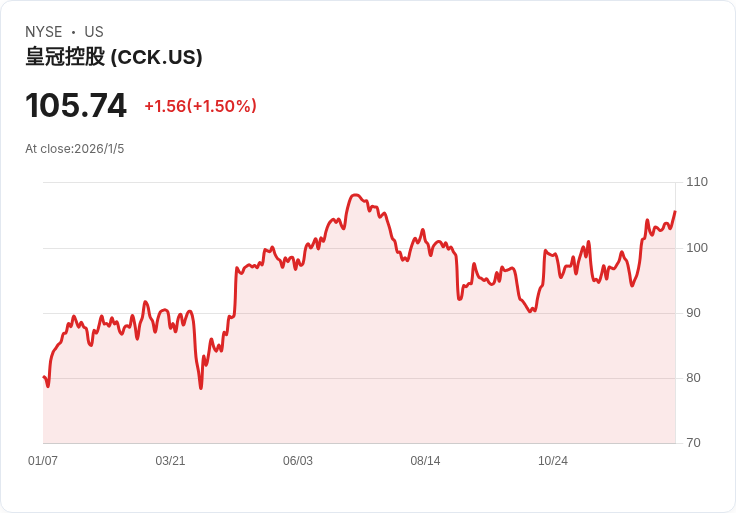Click the 110 price axis label
Screen dimensions: 736x513
(x=697, y=182)
